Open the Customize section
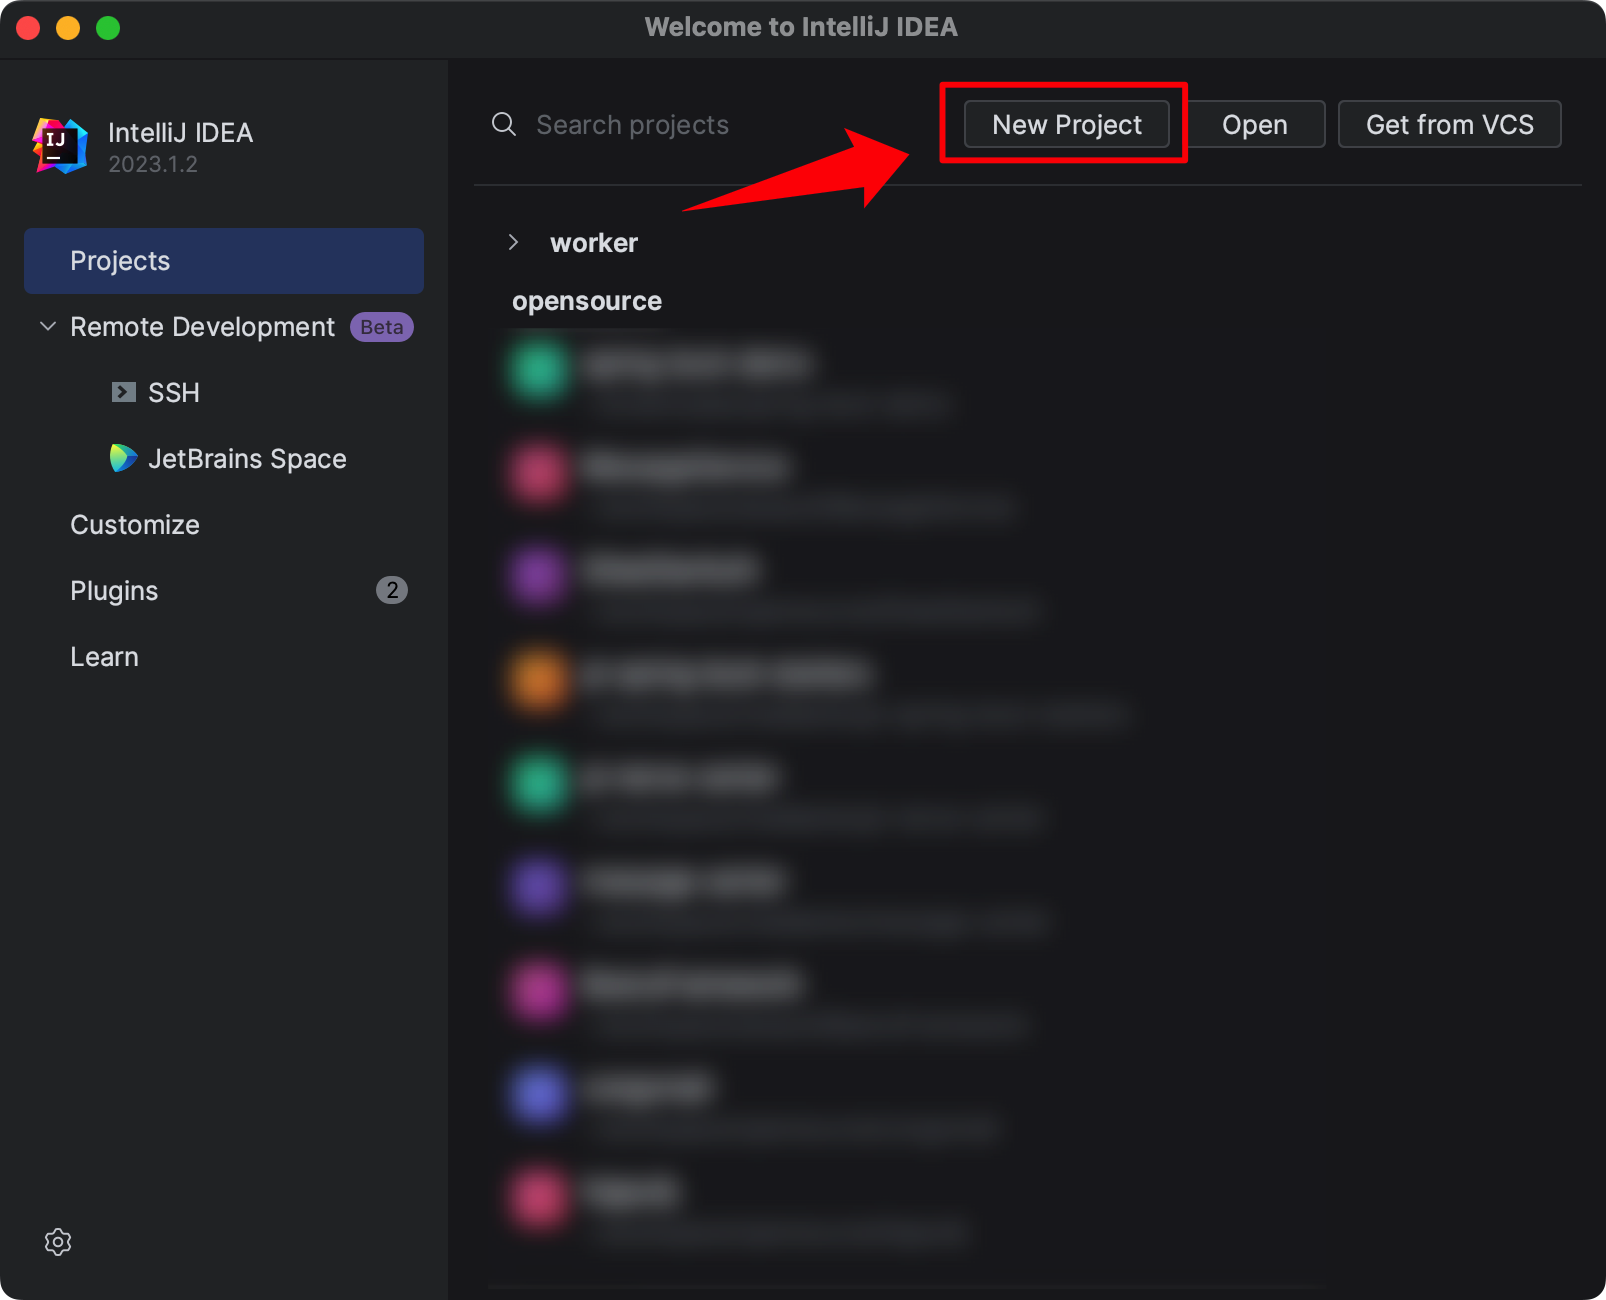The height and width of the screenshot is (1300, 1606). pyautogui.click(x=135, y=525)
